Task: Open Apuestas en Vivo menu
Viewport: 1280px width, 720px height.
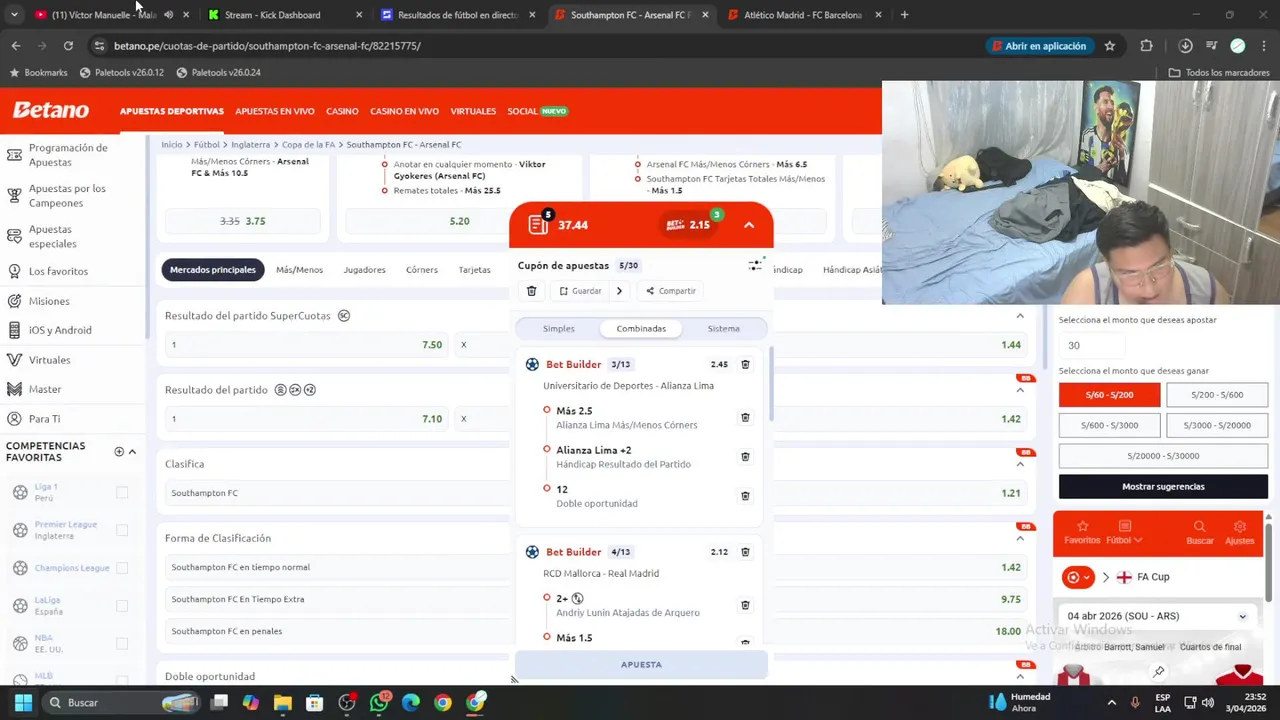Action: point(275,111)
